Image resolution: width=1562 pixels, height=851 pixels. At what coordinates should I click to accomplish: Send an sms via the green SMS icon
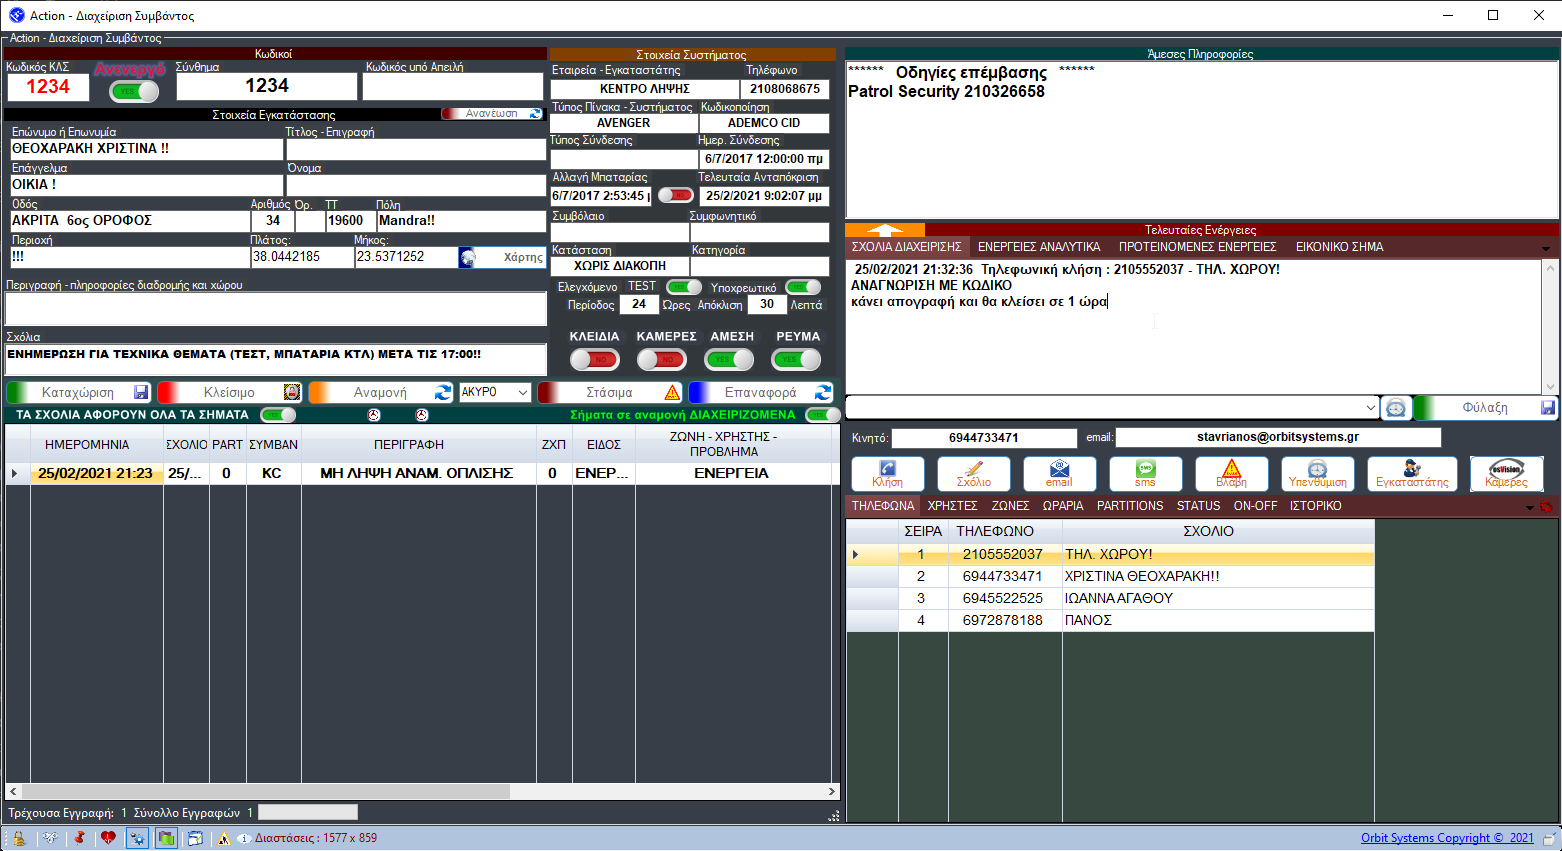click(1145, 473)
